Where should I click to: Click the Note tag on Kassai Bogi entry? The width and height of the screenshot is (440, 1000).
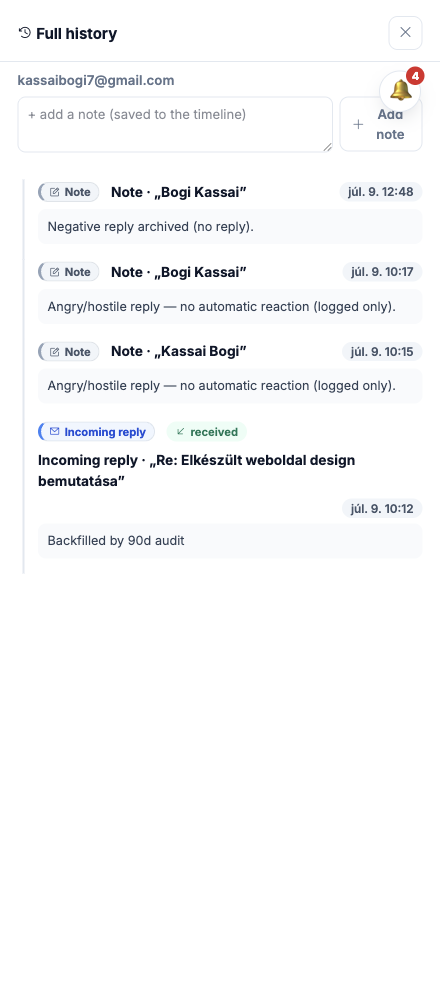point(69,351)
